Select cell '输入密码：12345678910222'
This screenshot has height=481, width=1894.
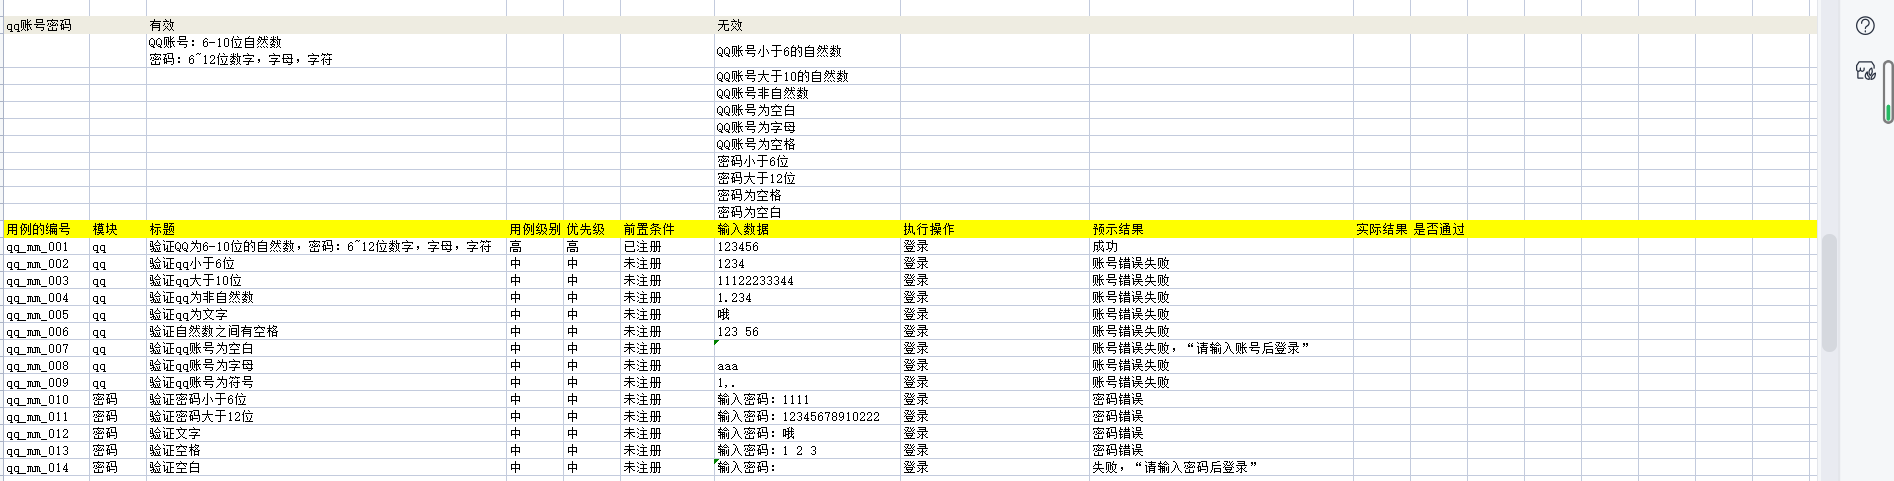(x=807, y=416)
